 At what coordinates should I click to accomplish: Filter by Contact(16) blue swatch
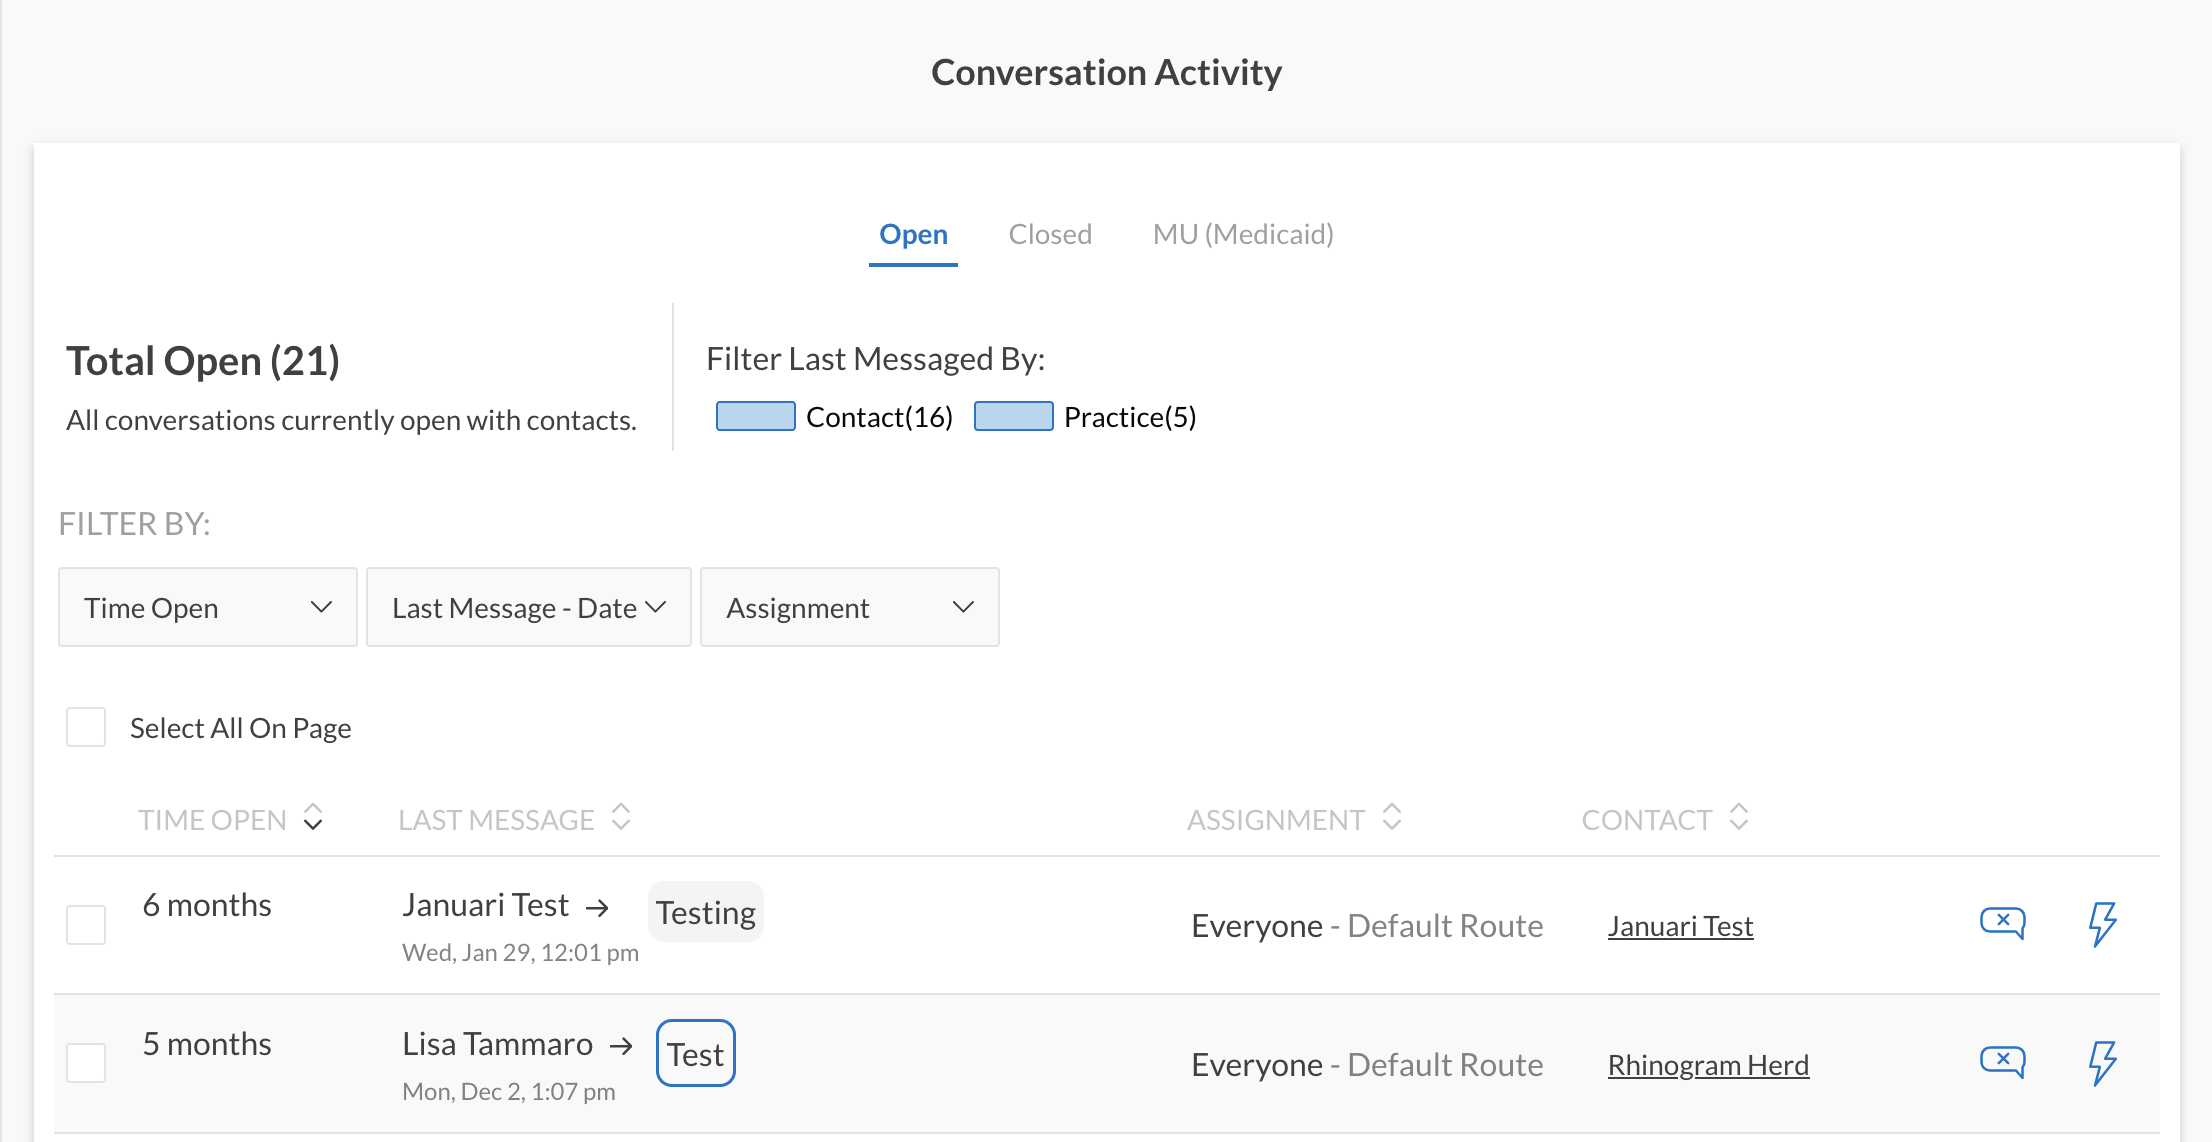tap(756, 416)
